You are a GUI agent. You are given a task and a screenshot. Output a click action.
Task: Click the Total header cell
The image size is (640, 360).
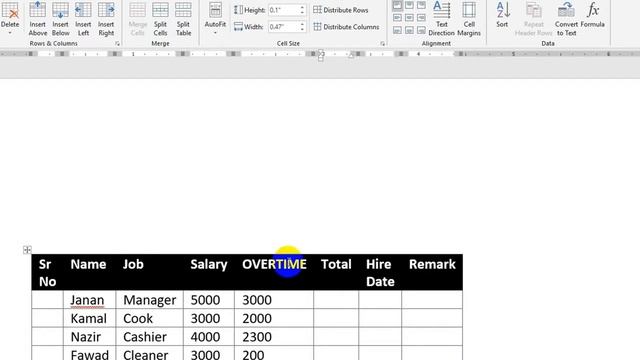(x=336, y=273)
